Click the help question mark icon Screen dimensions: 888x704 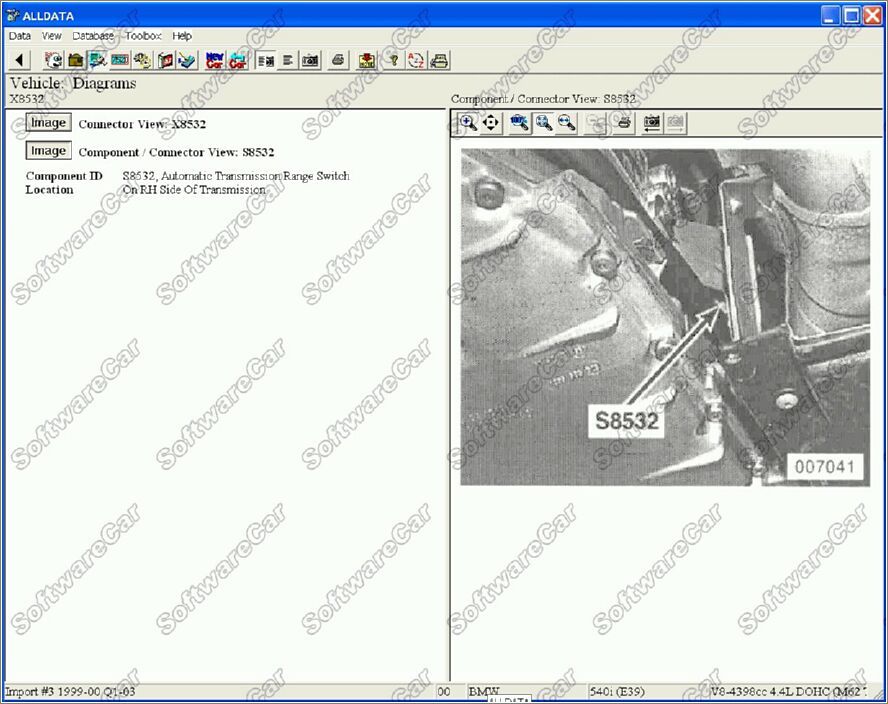[x=393, y=61]
